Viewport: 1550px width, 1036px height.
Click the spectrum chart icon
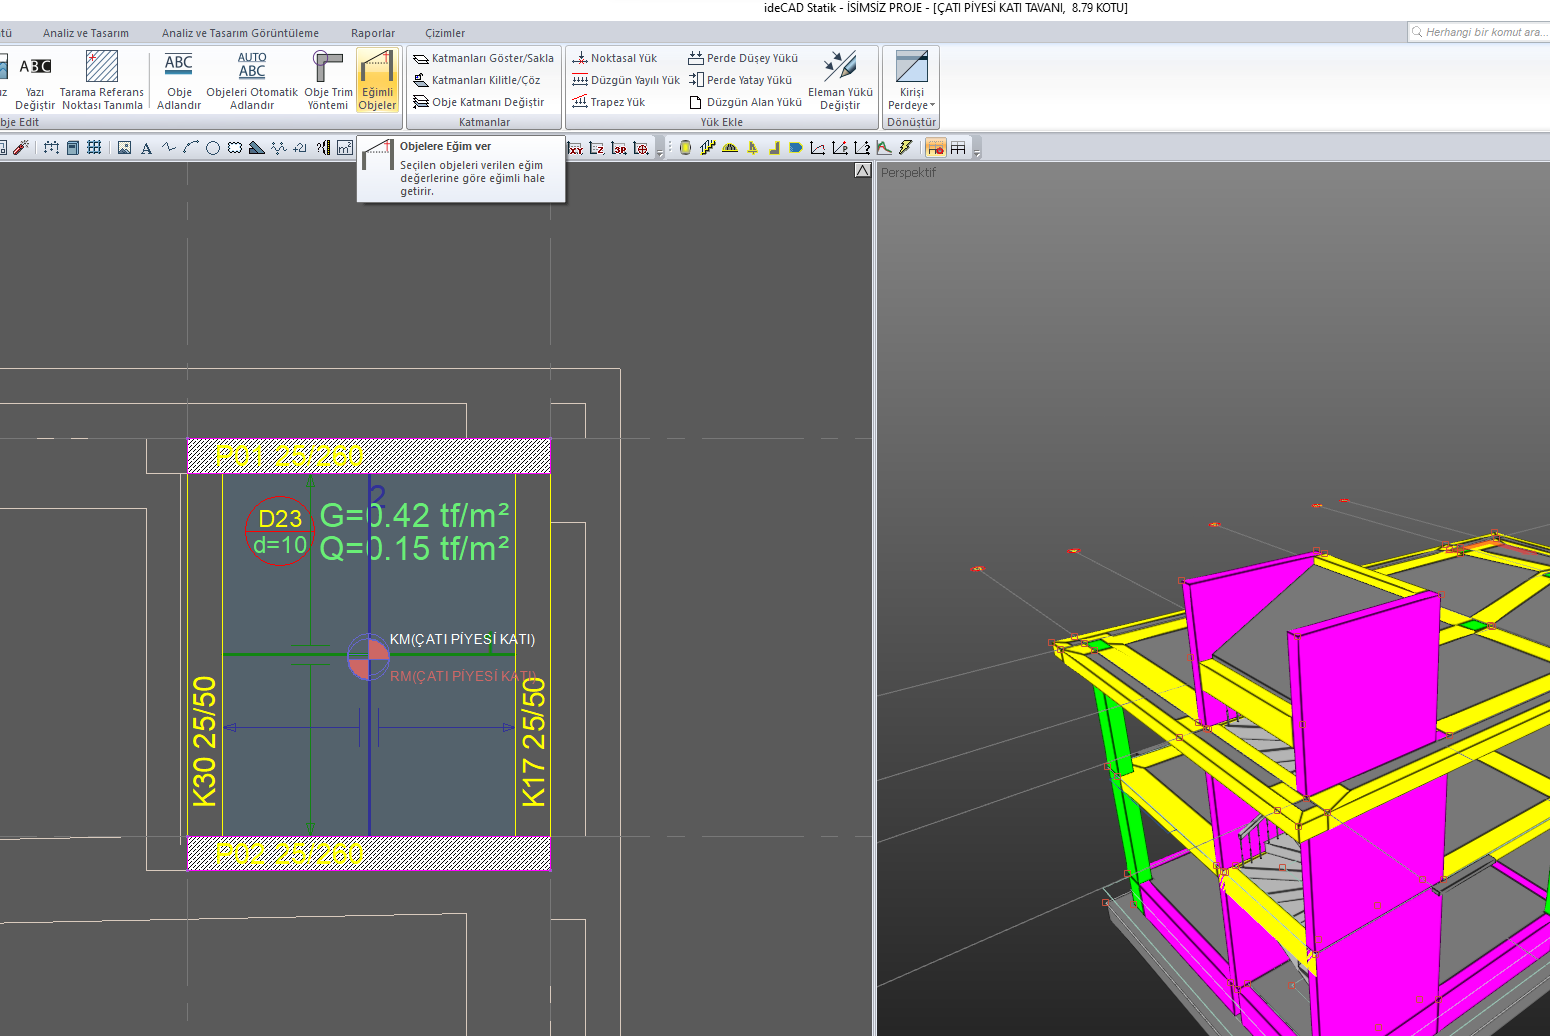(884, 148)
